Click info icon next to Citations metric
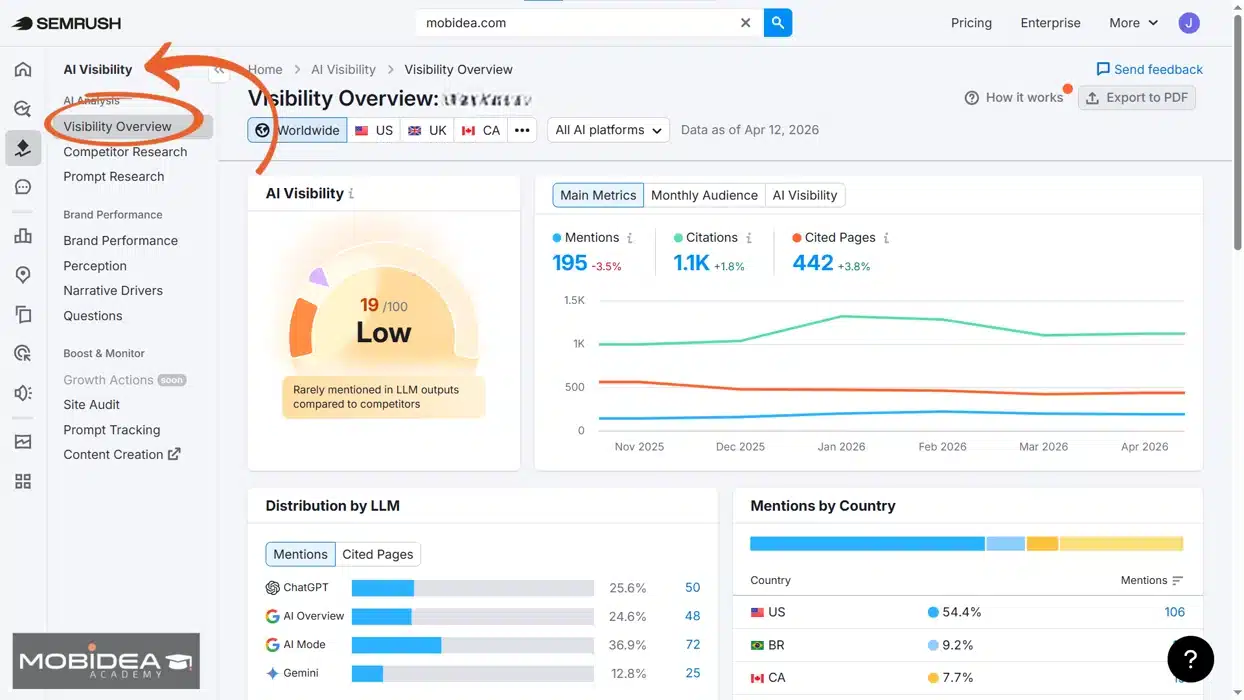Screen dimensions: 1244x700 pos(748,238)
